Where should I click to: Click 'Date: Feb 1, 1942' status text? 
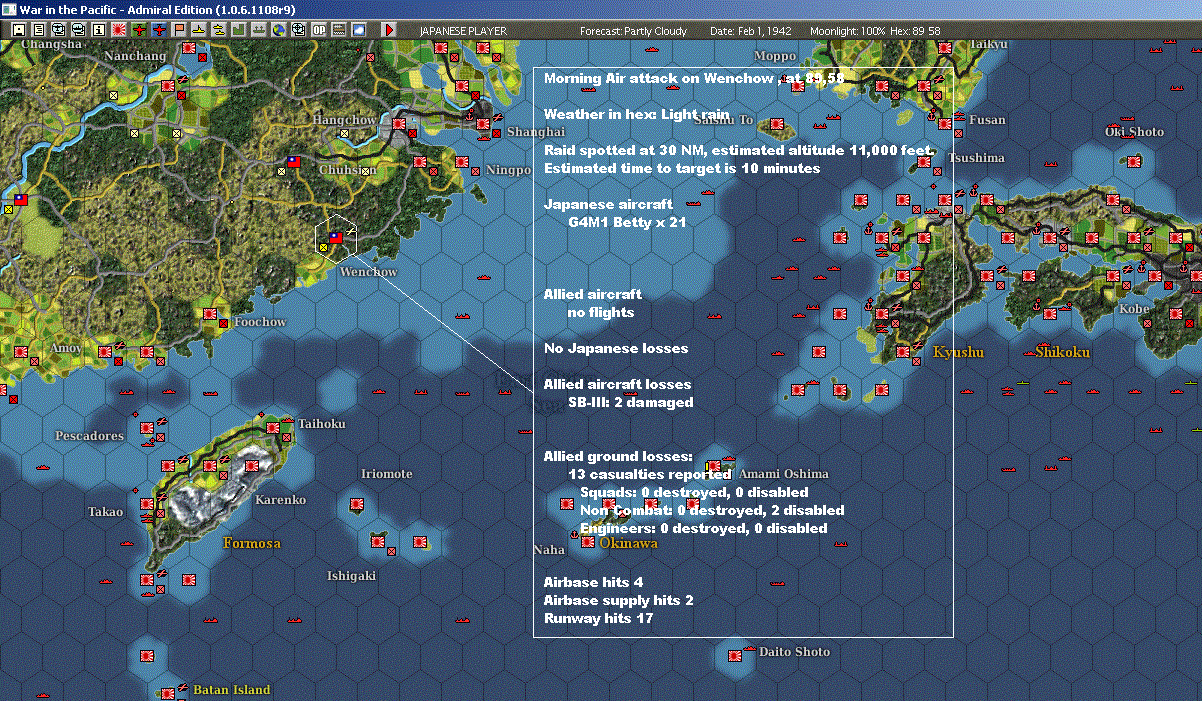(753, 31)
